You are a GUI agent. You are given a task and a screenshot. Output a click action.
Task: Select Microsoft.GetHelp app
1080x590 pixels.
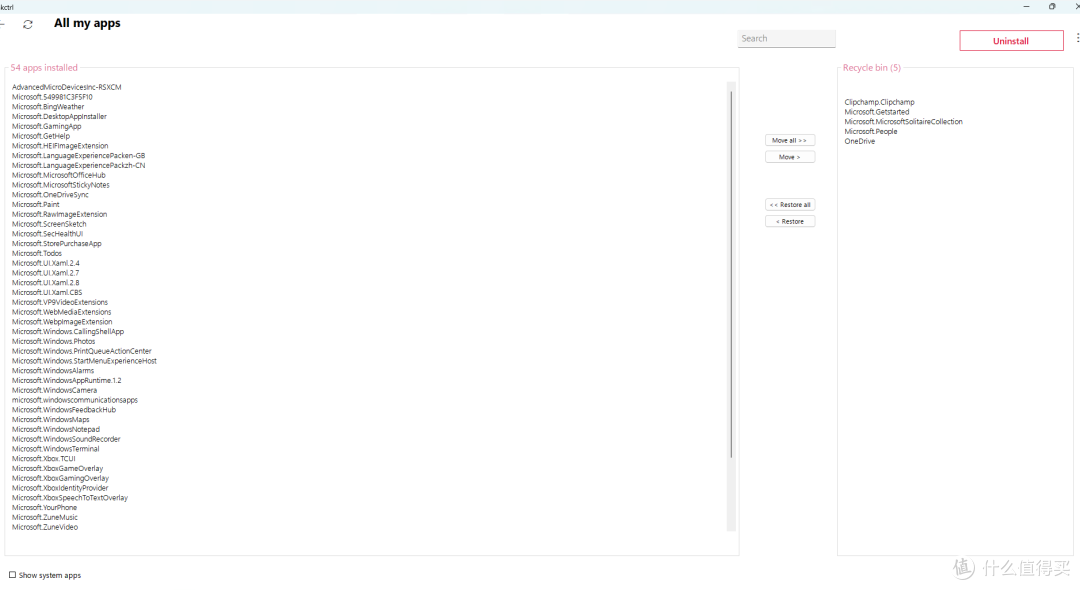pyautogui.click(x=41, y=136)
